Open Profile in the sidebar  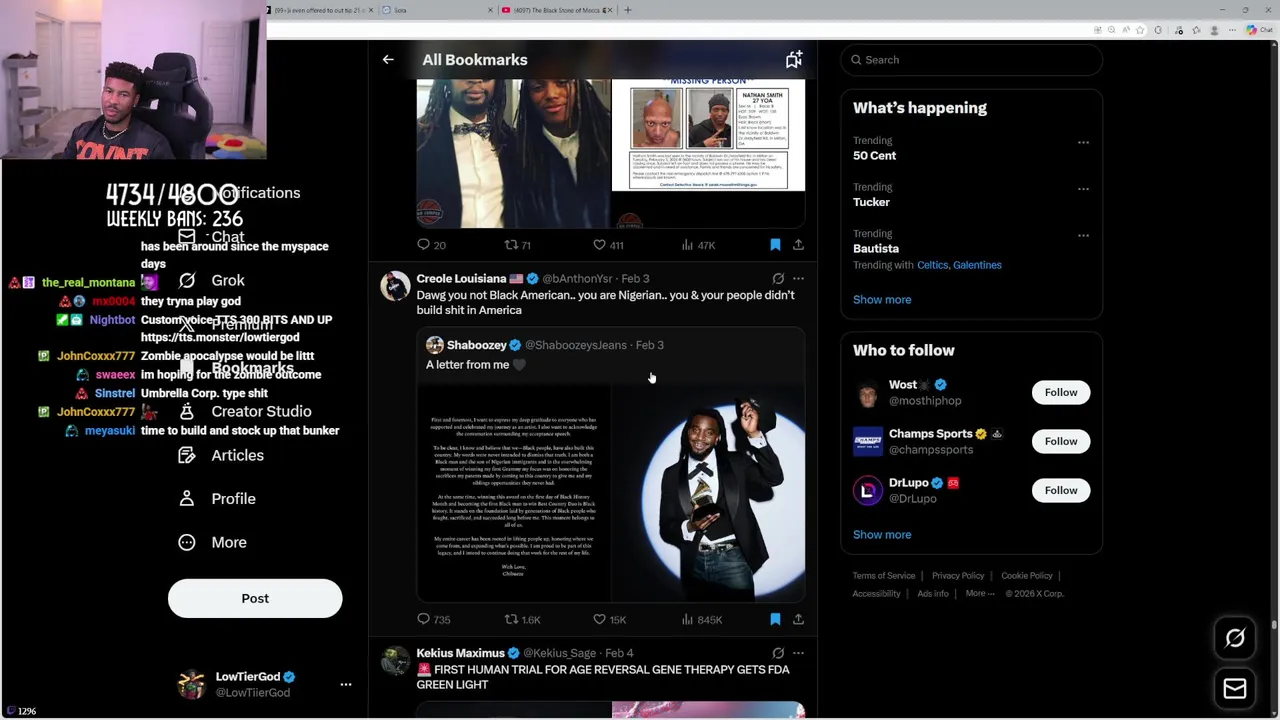tap(217, 498)
